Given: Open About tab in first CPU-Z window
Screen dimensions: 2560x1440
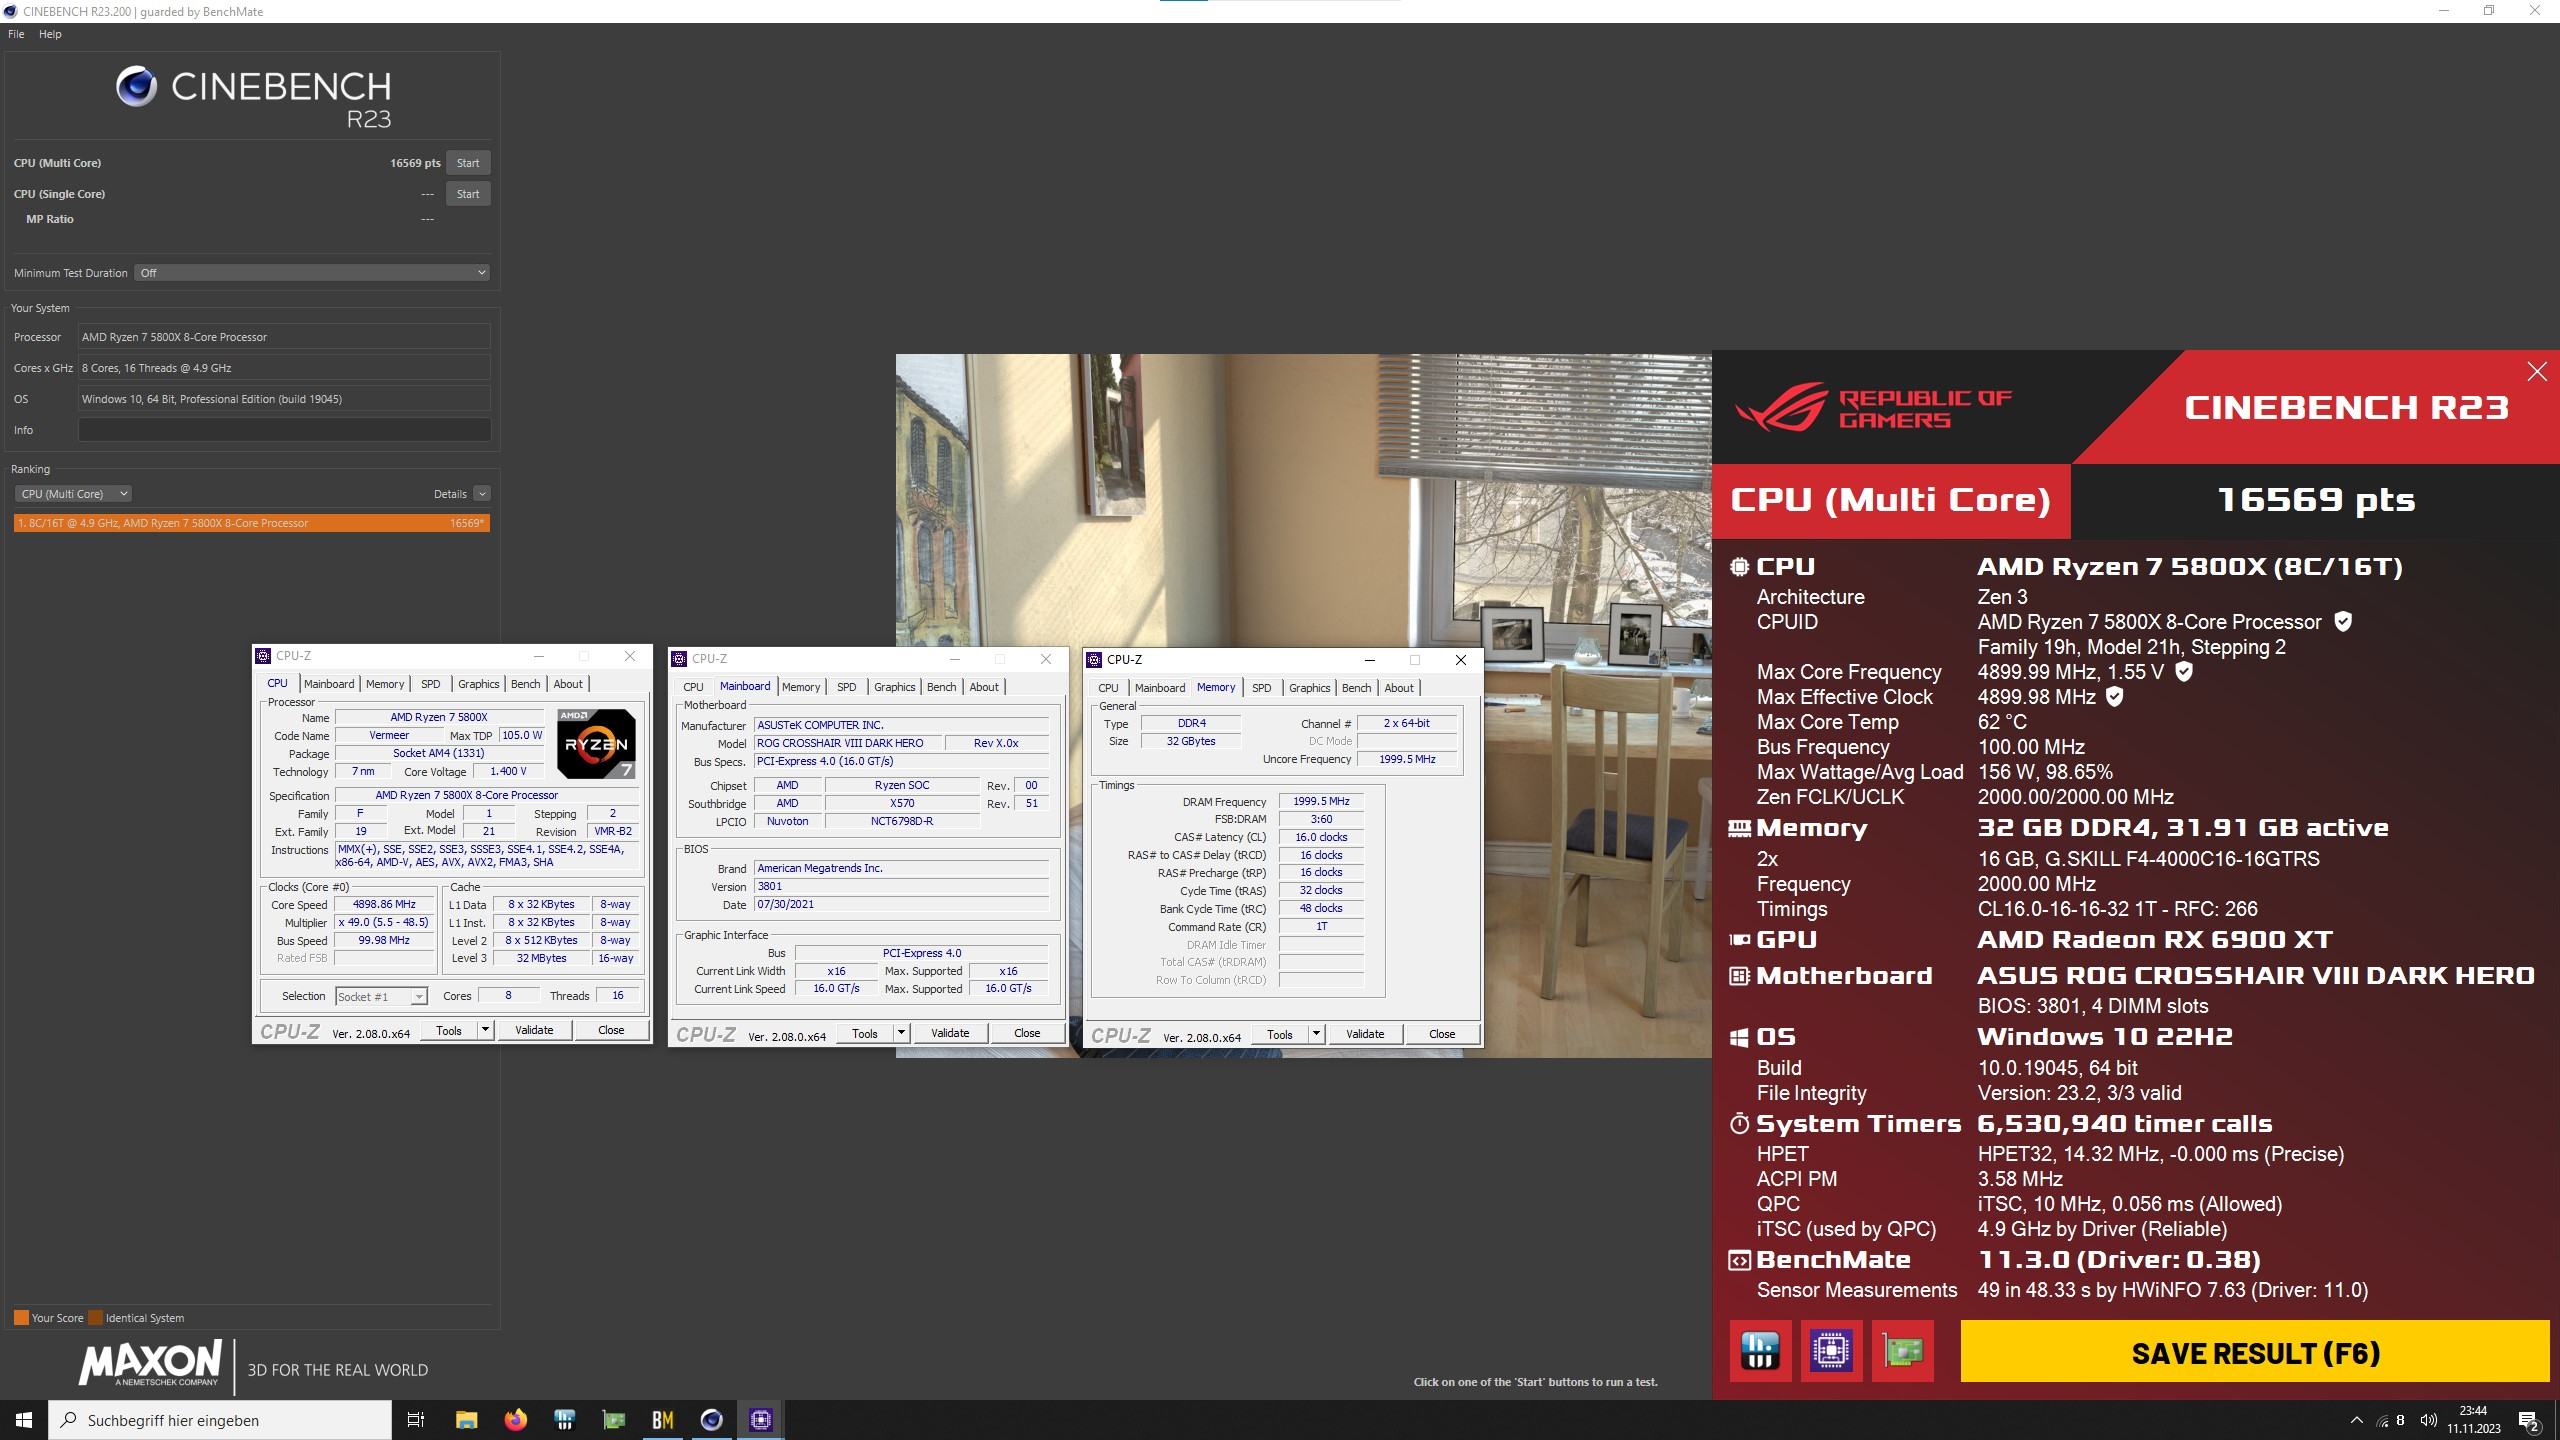Looking at the screenshot, I should point(568,684).
